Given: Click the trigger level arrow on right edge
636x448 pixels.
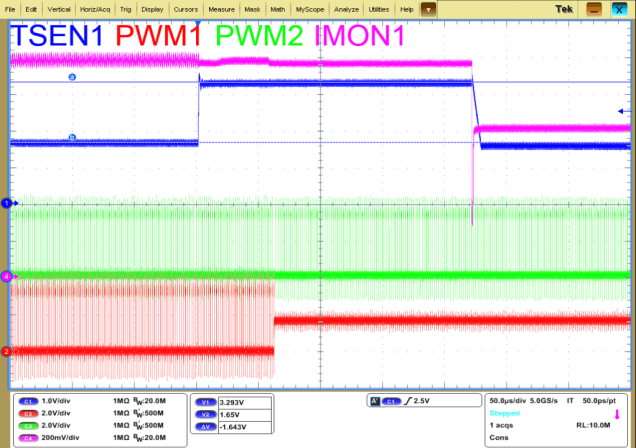Looking at the screenshot, I should (x=624, y=110).
